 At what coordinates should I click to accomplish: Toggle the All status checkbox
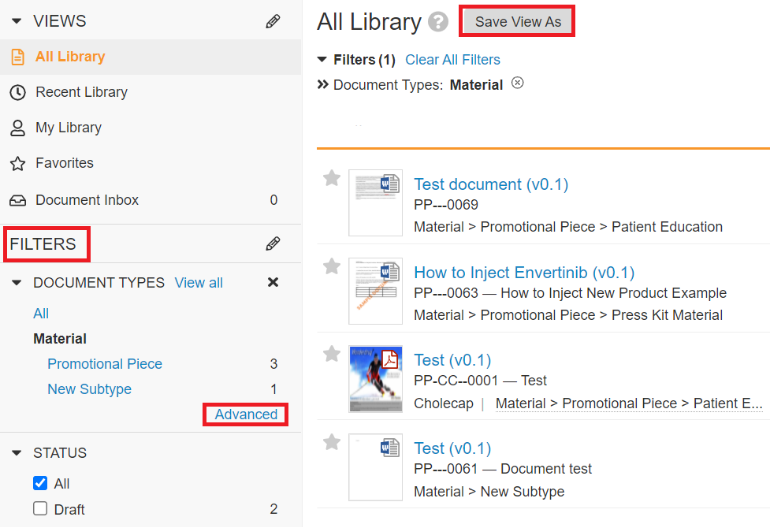41,484
